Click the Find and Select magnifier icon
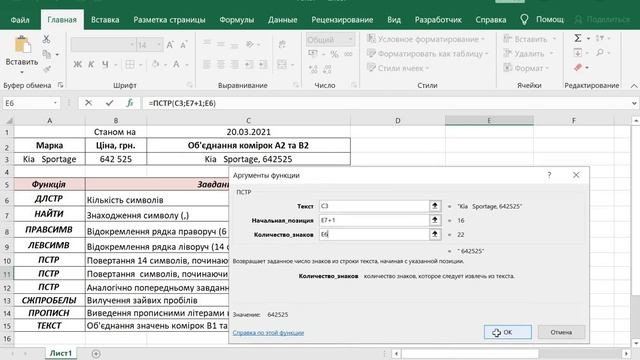Viewport: 640px width, 360px height. [x=600, y=53]
